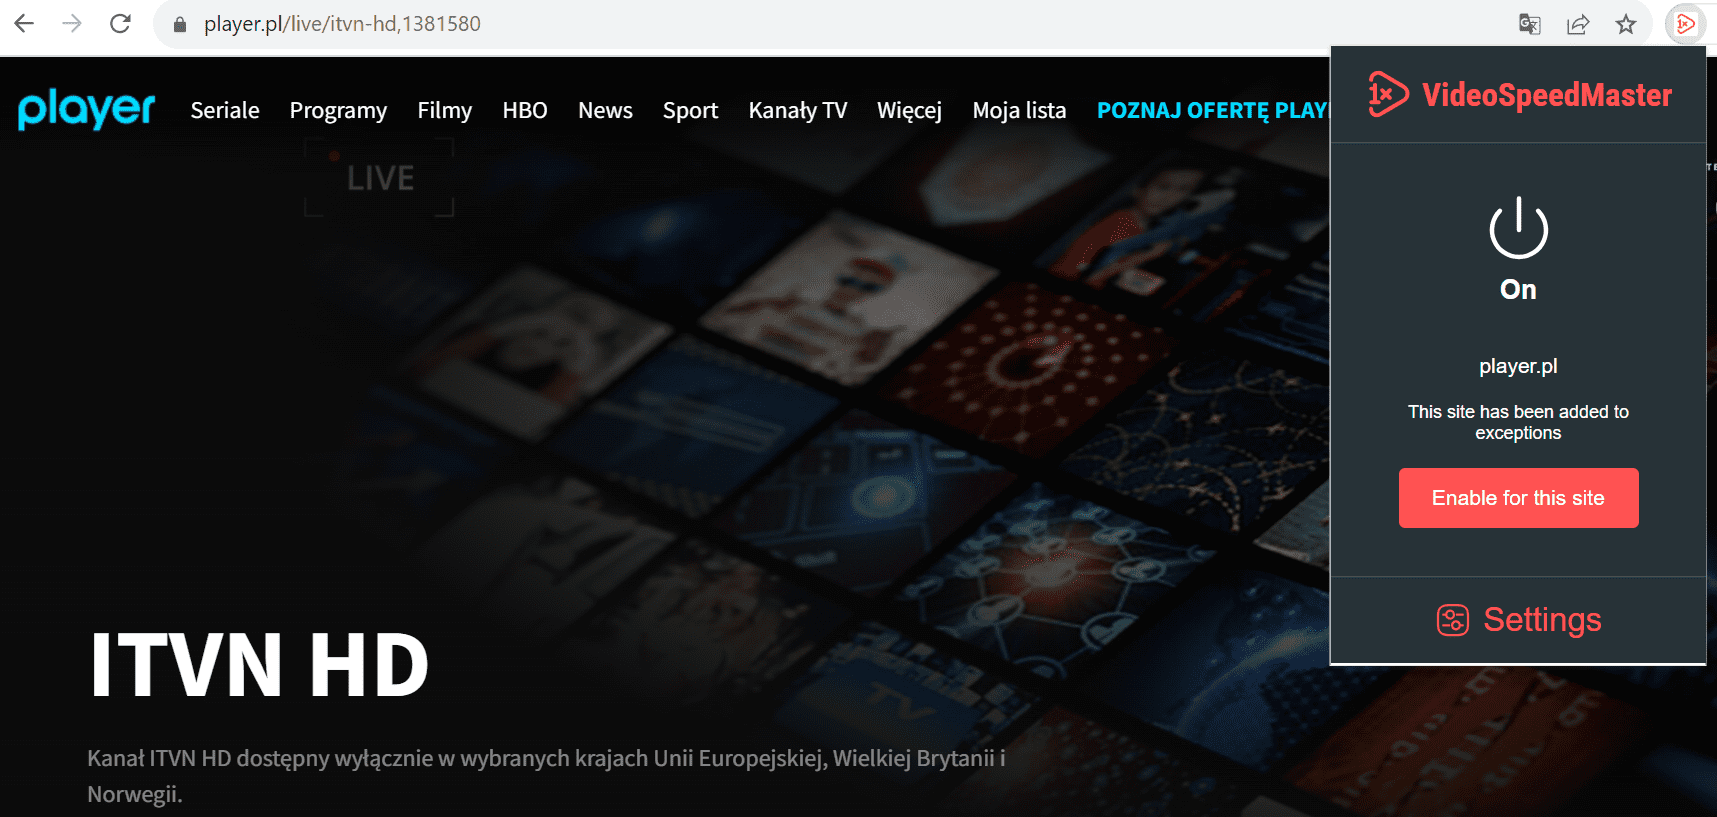The image size is (1717, 817).
Task: Click the VideoSpeedMaster title text
Action: point(1547,95)
